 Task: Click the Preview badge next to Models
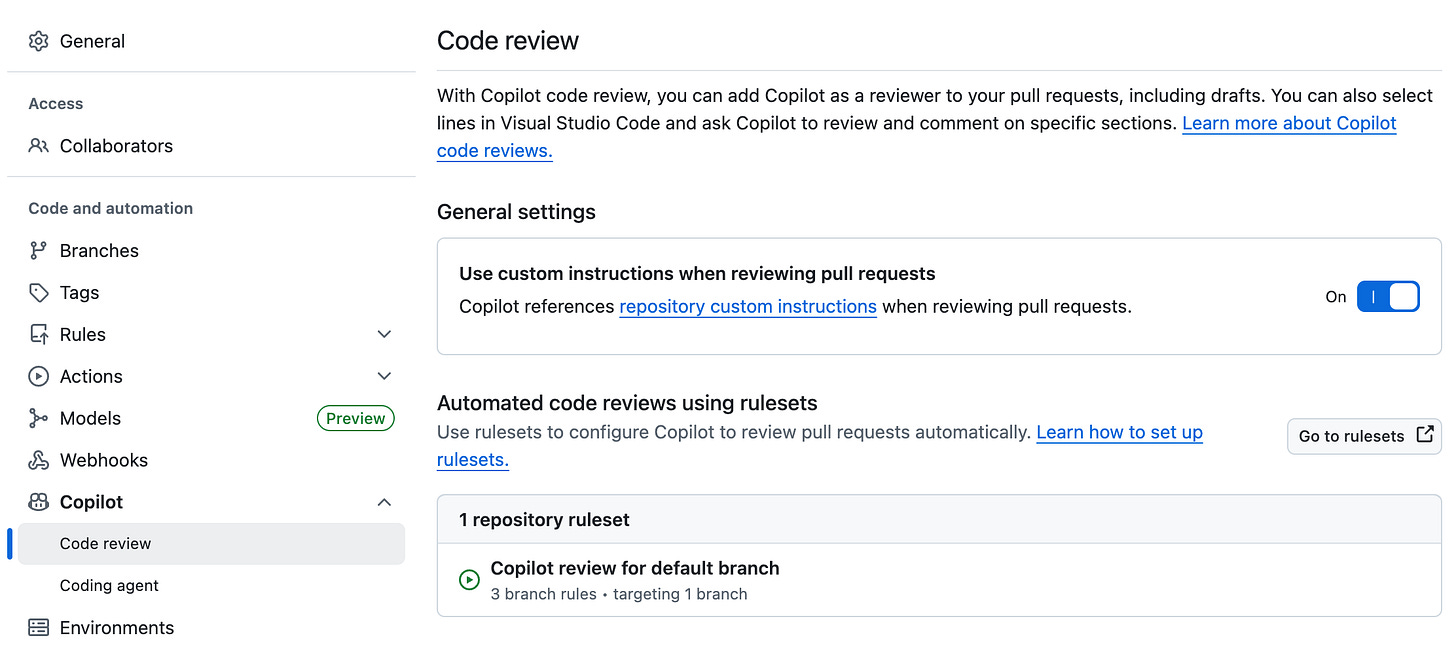click(355, 417)
